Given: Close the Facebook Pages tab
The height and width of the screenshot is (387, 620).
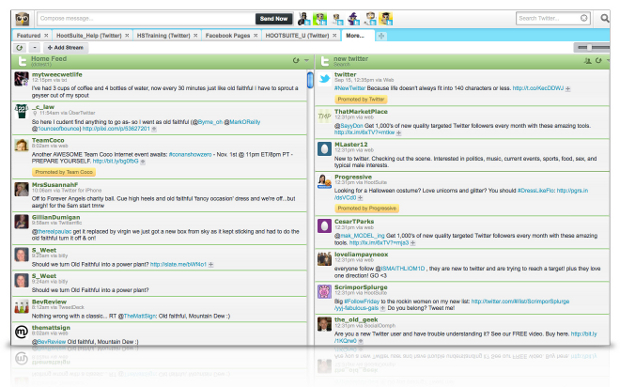Looking at the screenshot, I should 255,36.
